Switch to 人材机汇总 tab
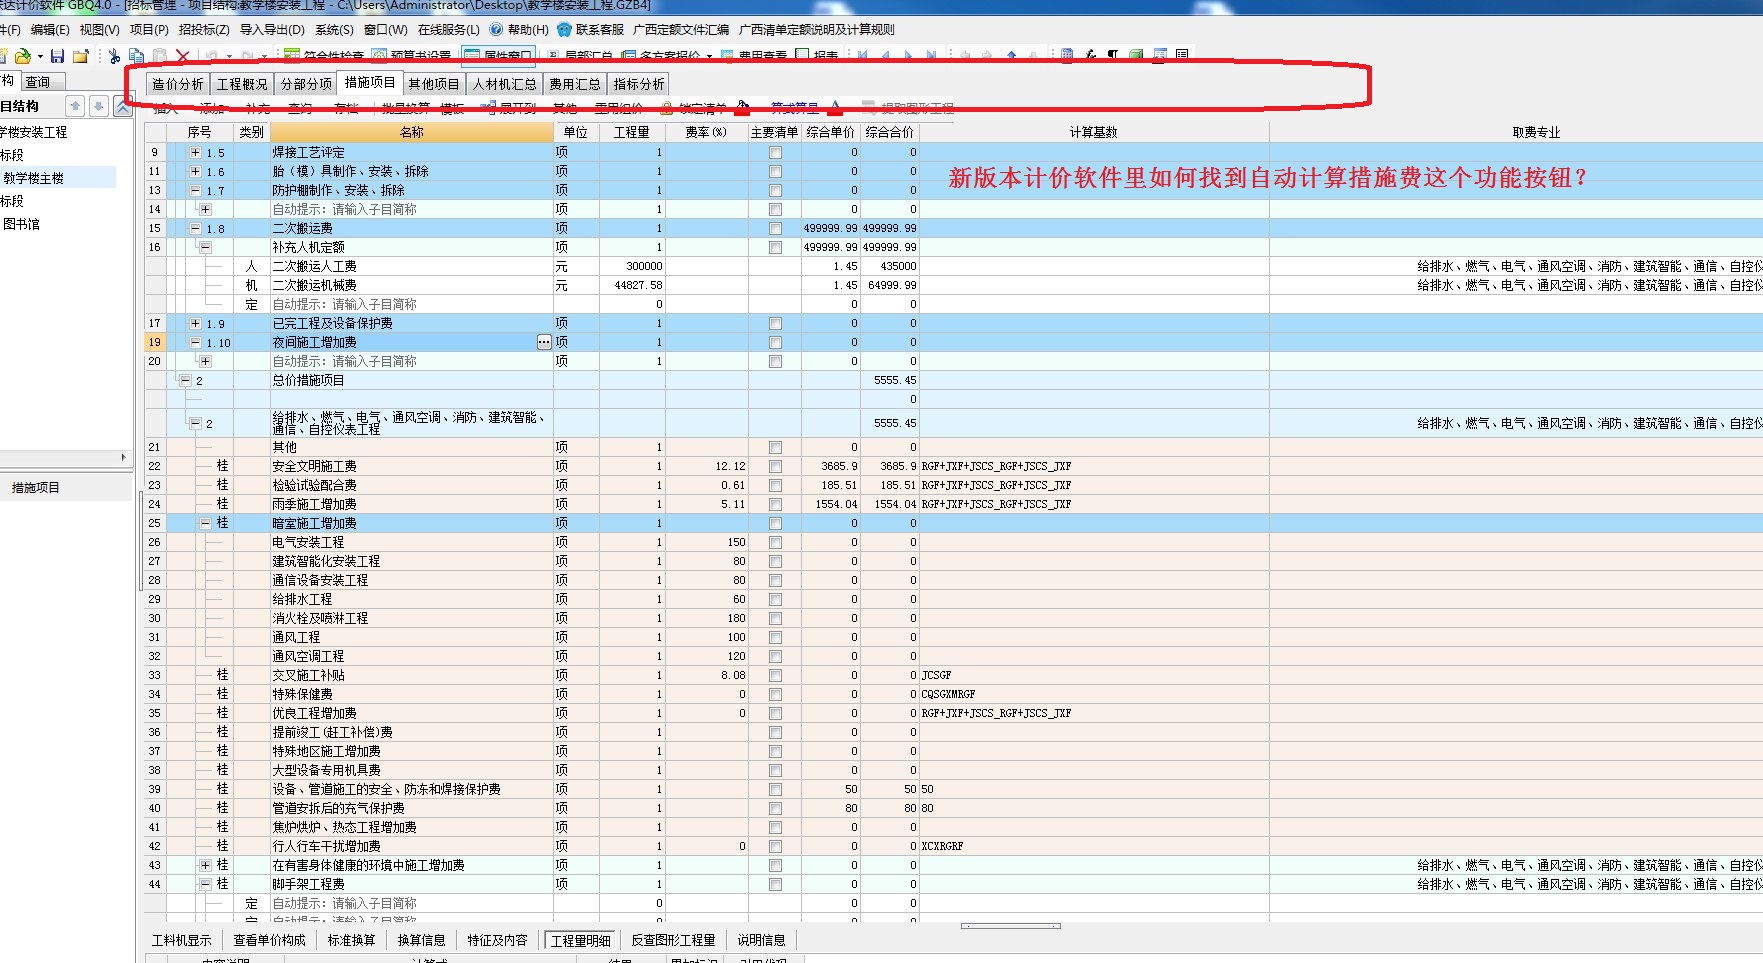The height and width of the screenshot is (963, 1763). point(505,84)
